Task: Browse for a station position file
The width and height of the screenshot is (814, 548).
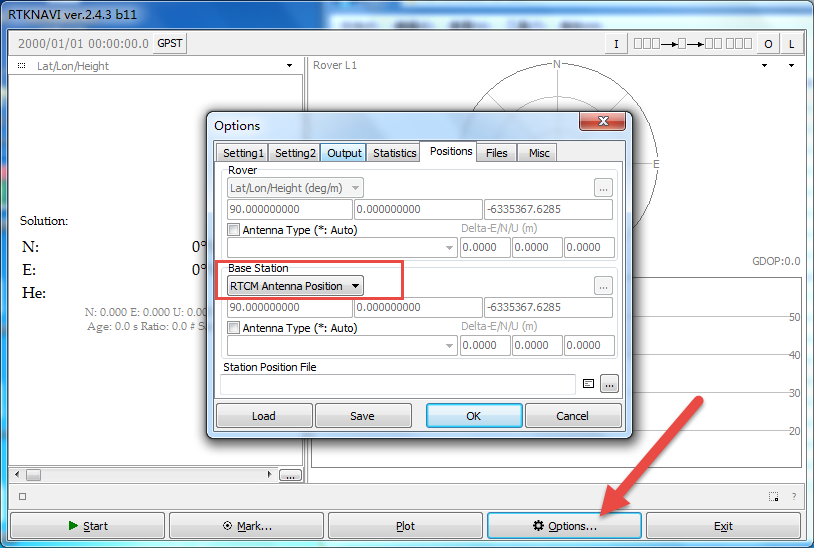Action: pyautogui.click(x=609, y=384)
